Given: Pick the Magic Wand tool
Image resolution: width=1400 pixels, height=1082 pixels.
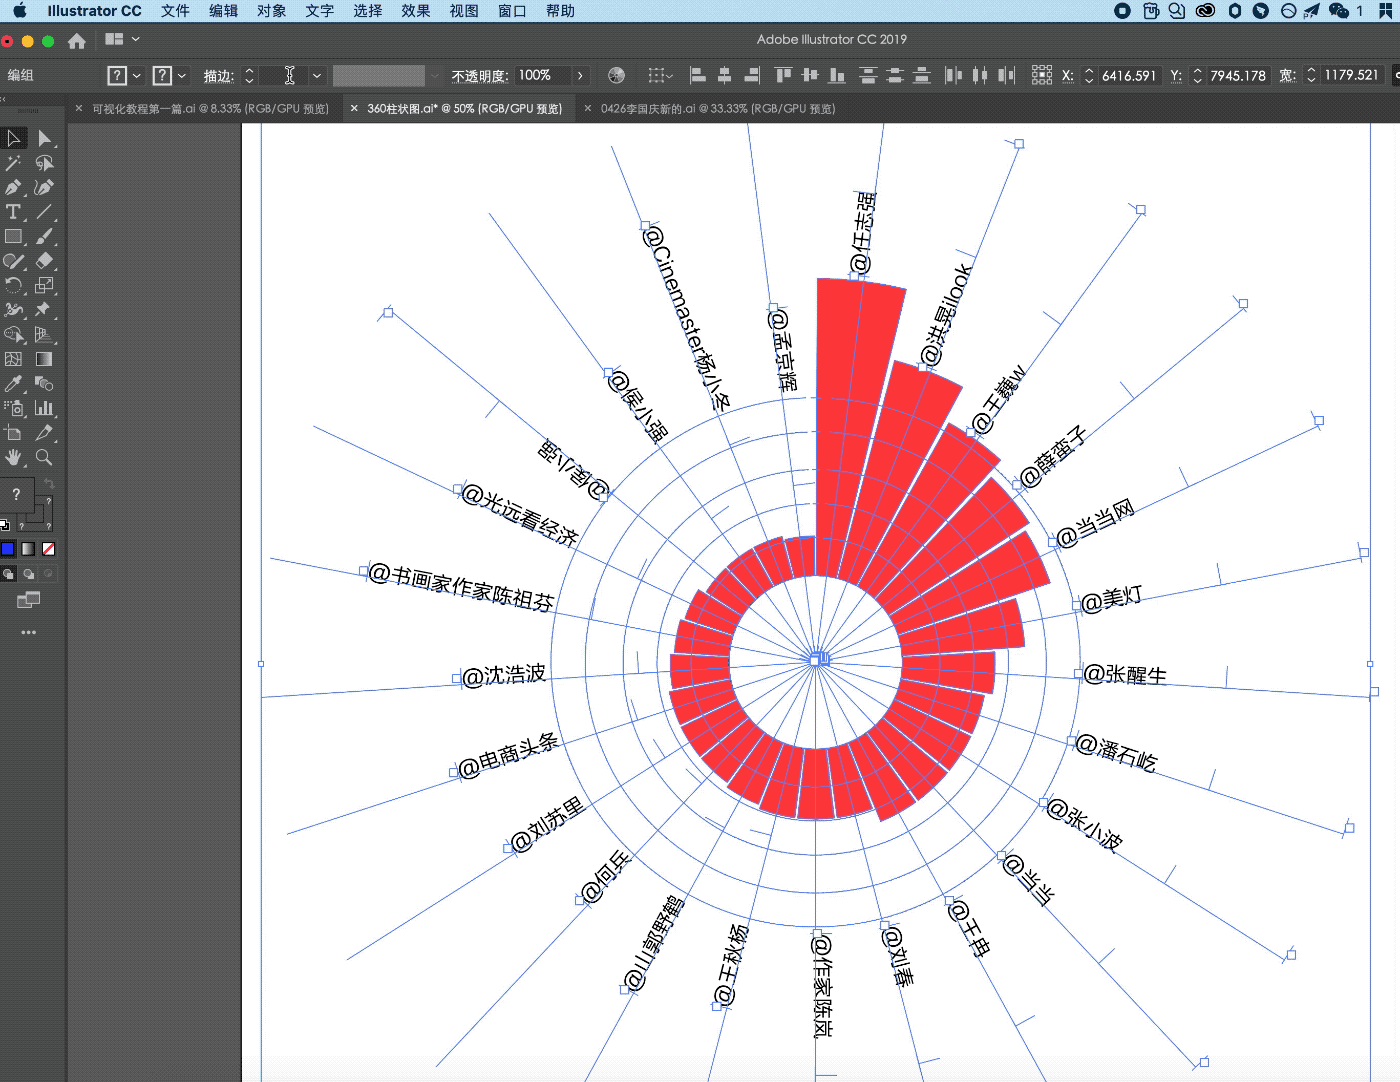Looking at the screenshot, I should (14, 163).
